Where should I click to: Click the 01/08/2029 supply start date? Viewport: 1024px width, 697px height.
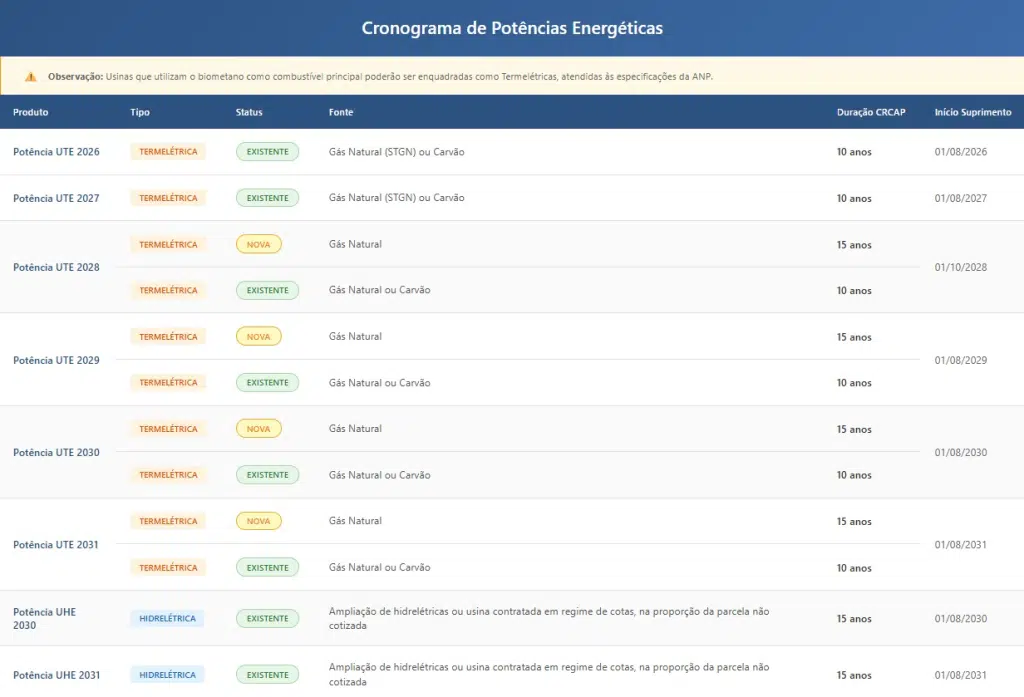coord(960,360)
